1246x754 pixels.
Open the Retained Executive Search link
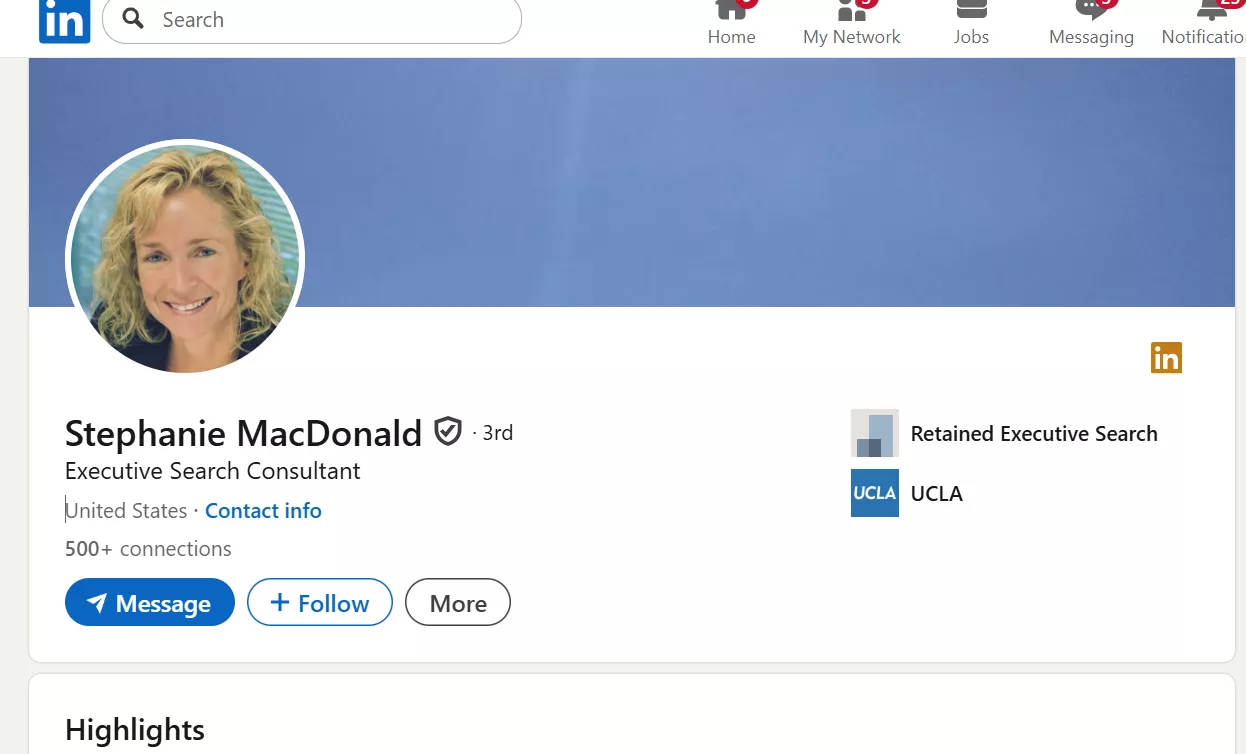click(x=1034, y=434)
